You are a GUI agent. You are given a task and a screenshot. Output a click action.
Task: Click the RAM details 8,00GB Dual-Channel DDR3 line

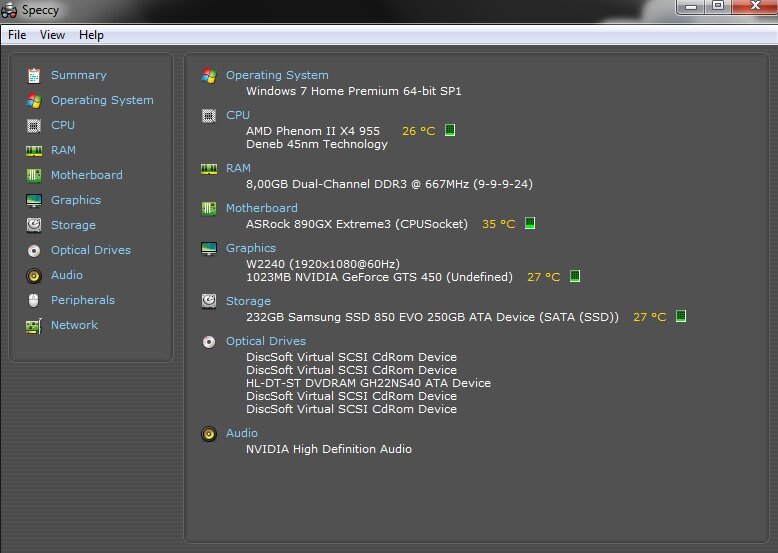pyautogui.click(x=389, y=184)
